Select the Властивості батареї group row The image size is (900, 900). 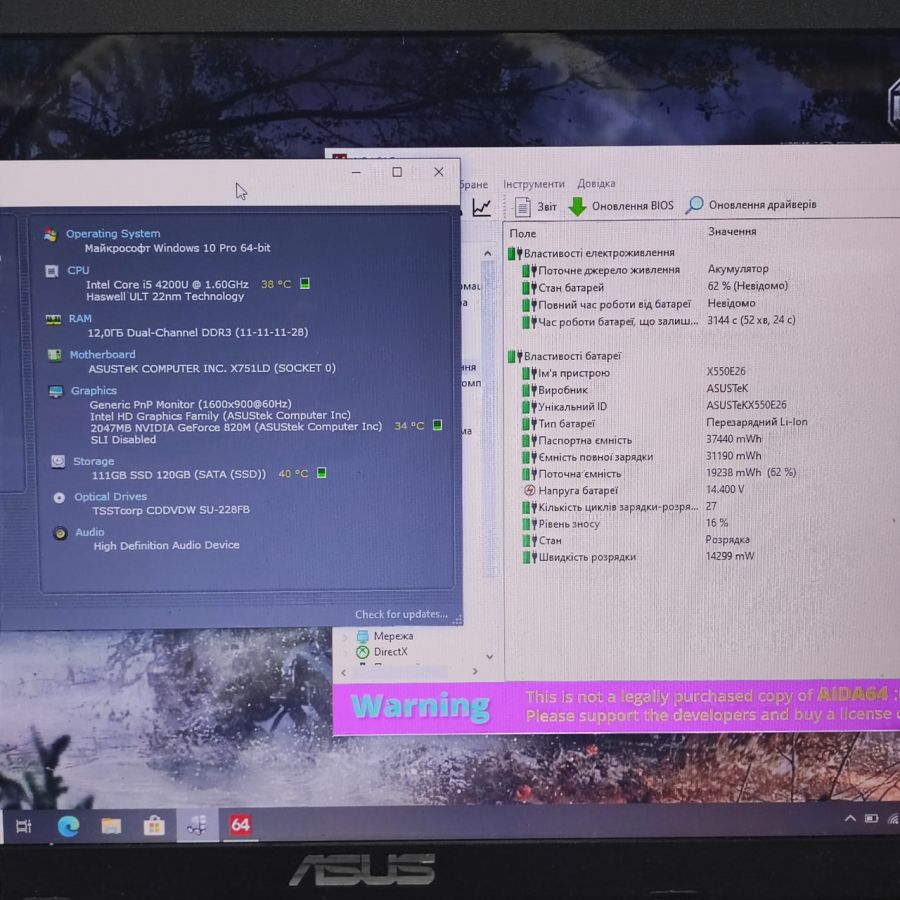click(564, 356)
